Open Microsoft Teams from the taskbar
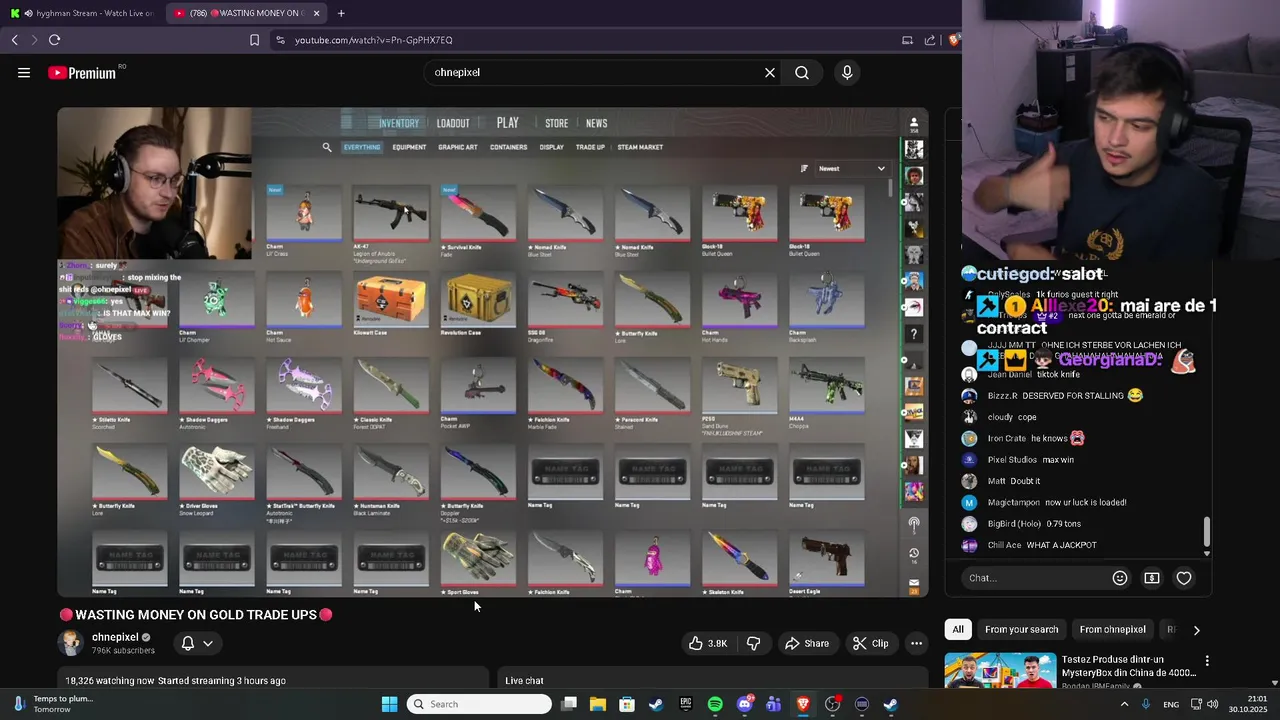 [773, 704]
